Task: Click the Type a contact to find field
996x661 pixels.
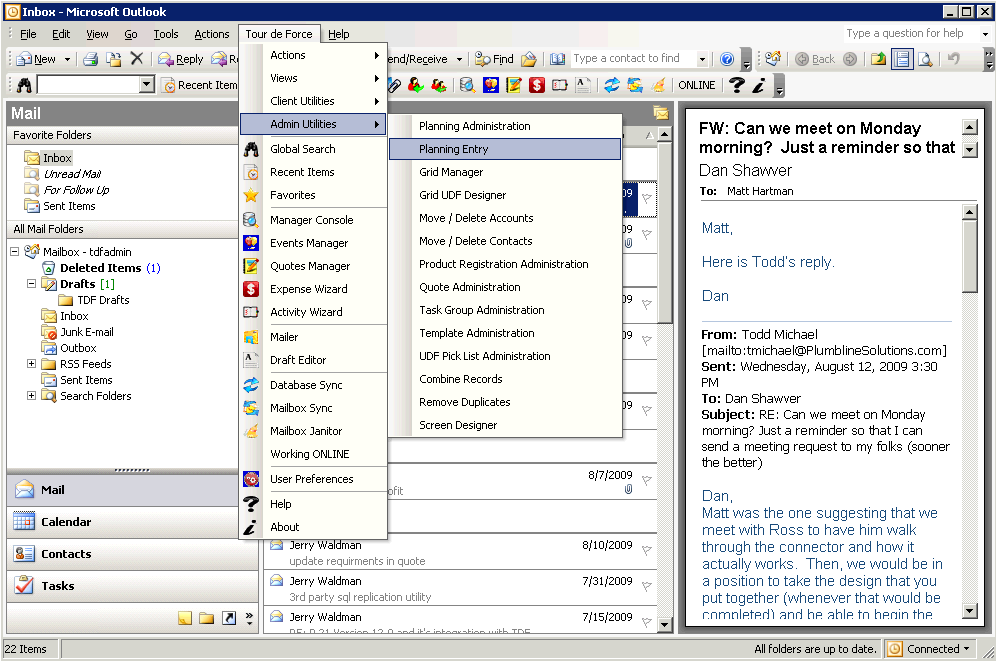Action: tap(633, 59)
